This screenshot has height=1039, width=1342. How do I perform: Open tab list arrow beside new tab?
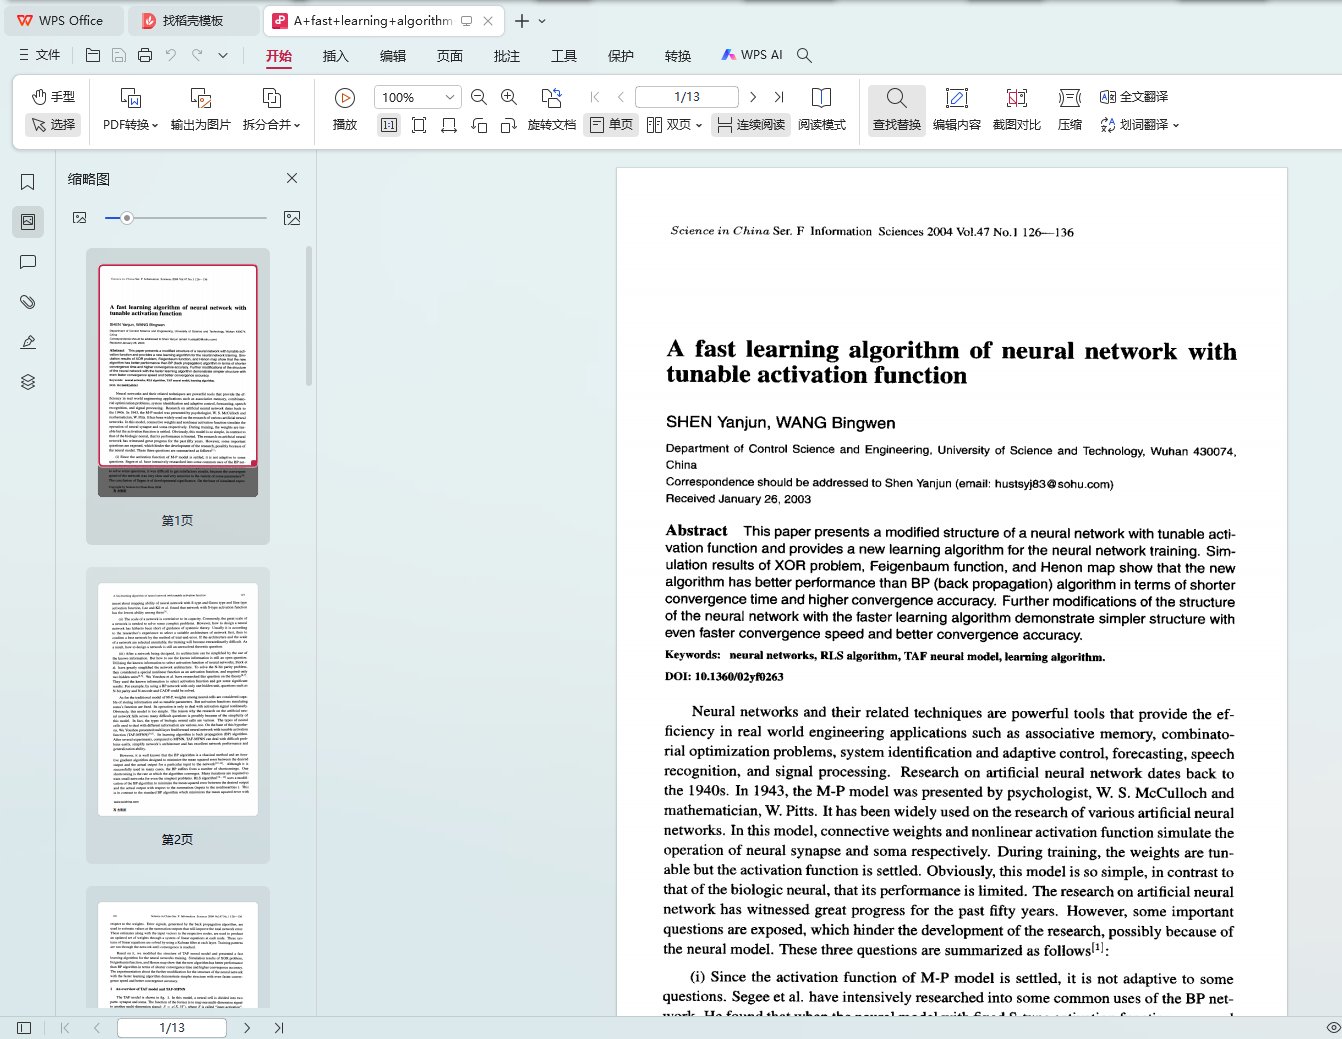pos(542,21)
